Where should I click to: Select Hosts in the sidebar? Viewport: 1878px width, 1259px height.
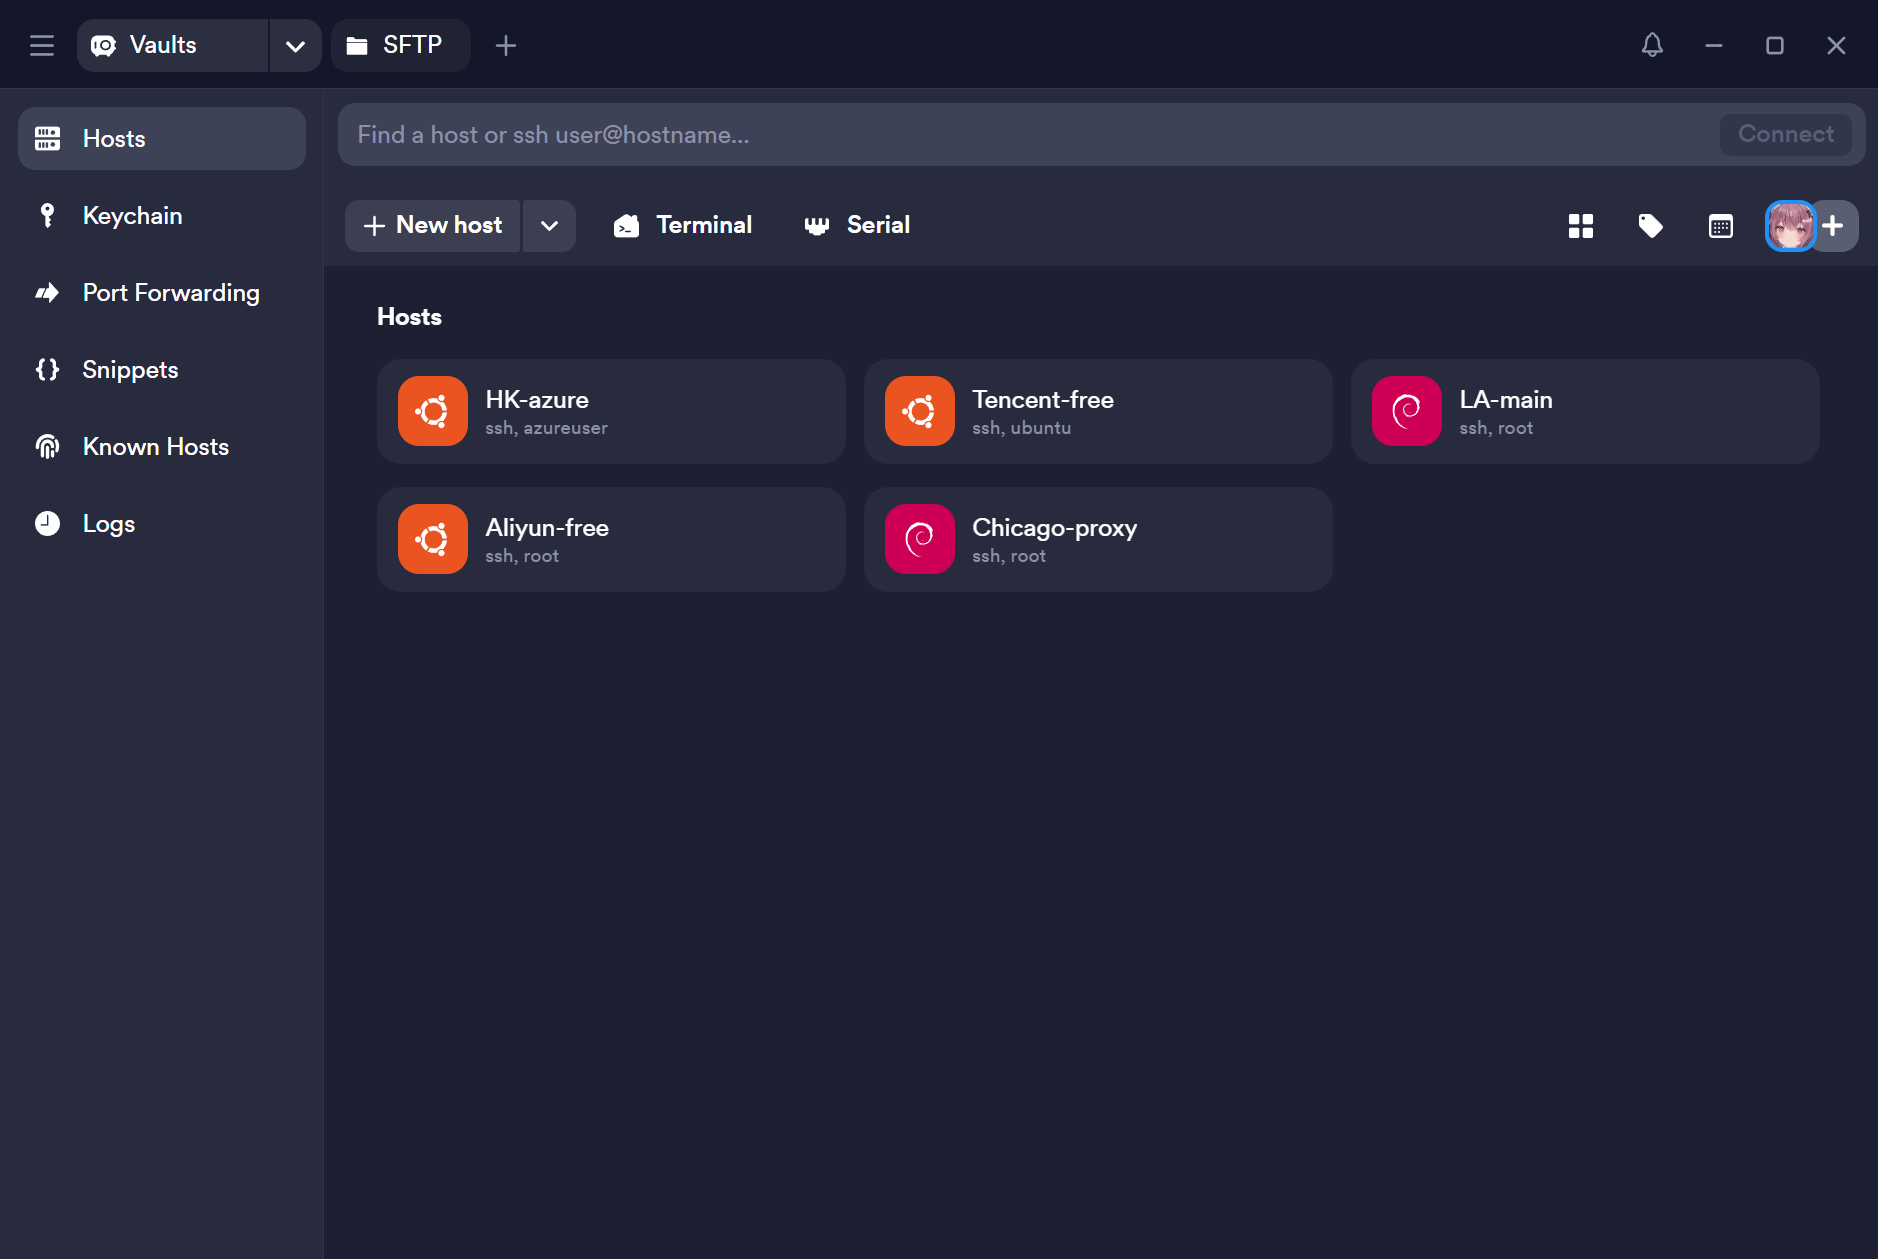[162, 138]
